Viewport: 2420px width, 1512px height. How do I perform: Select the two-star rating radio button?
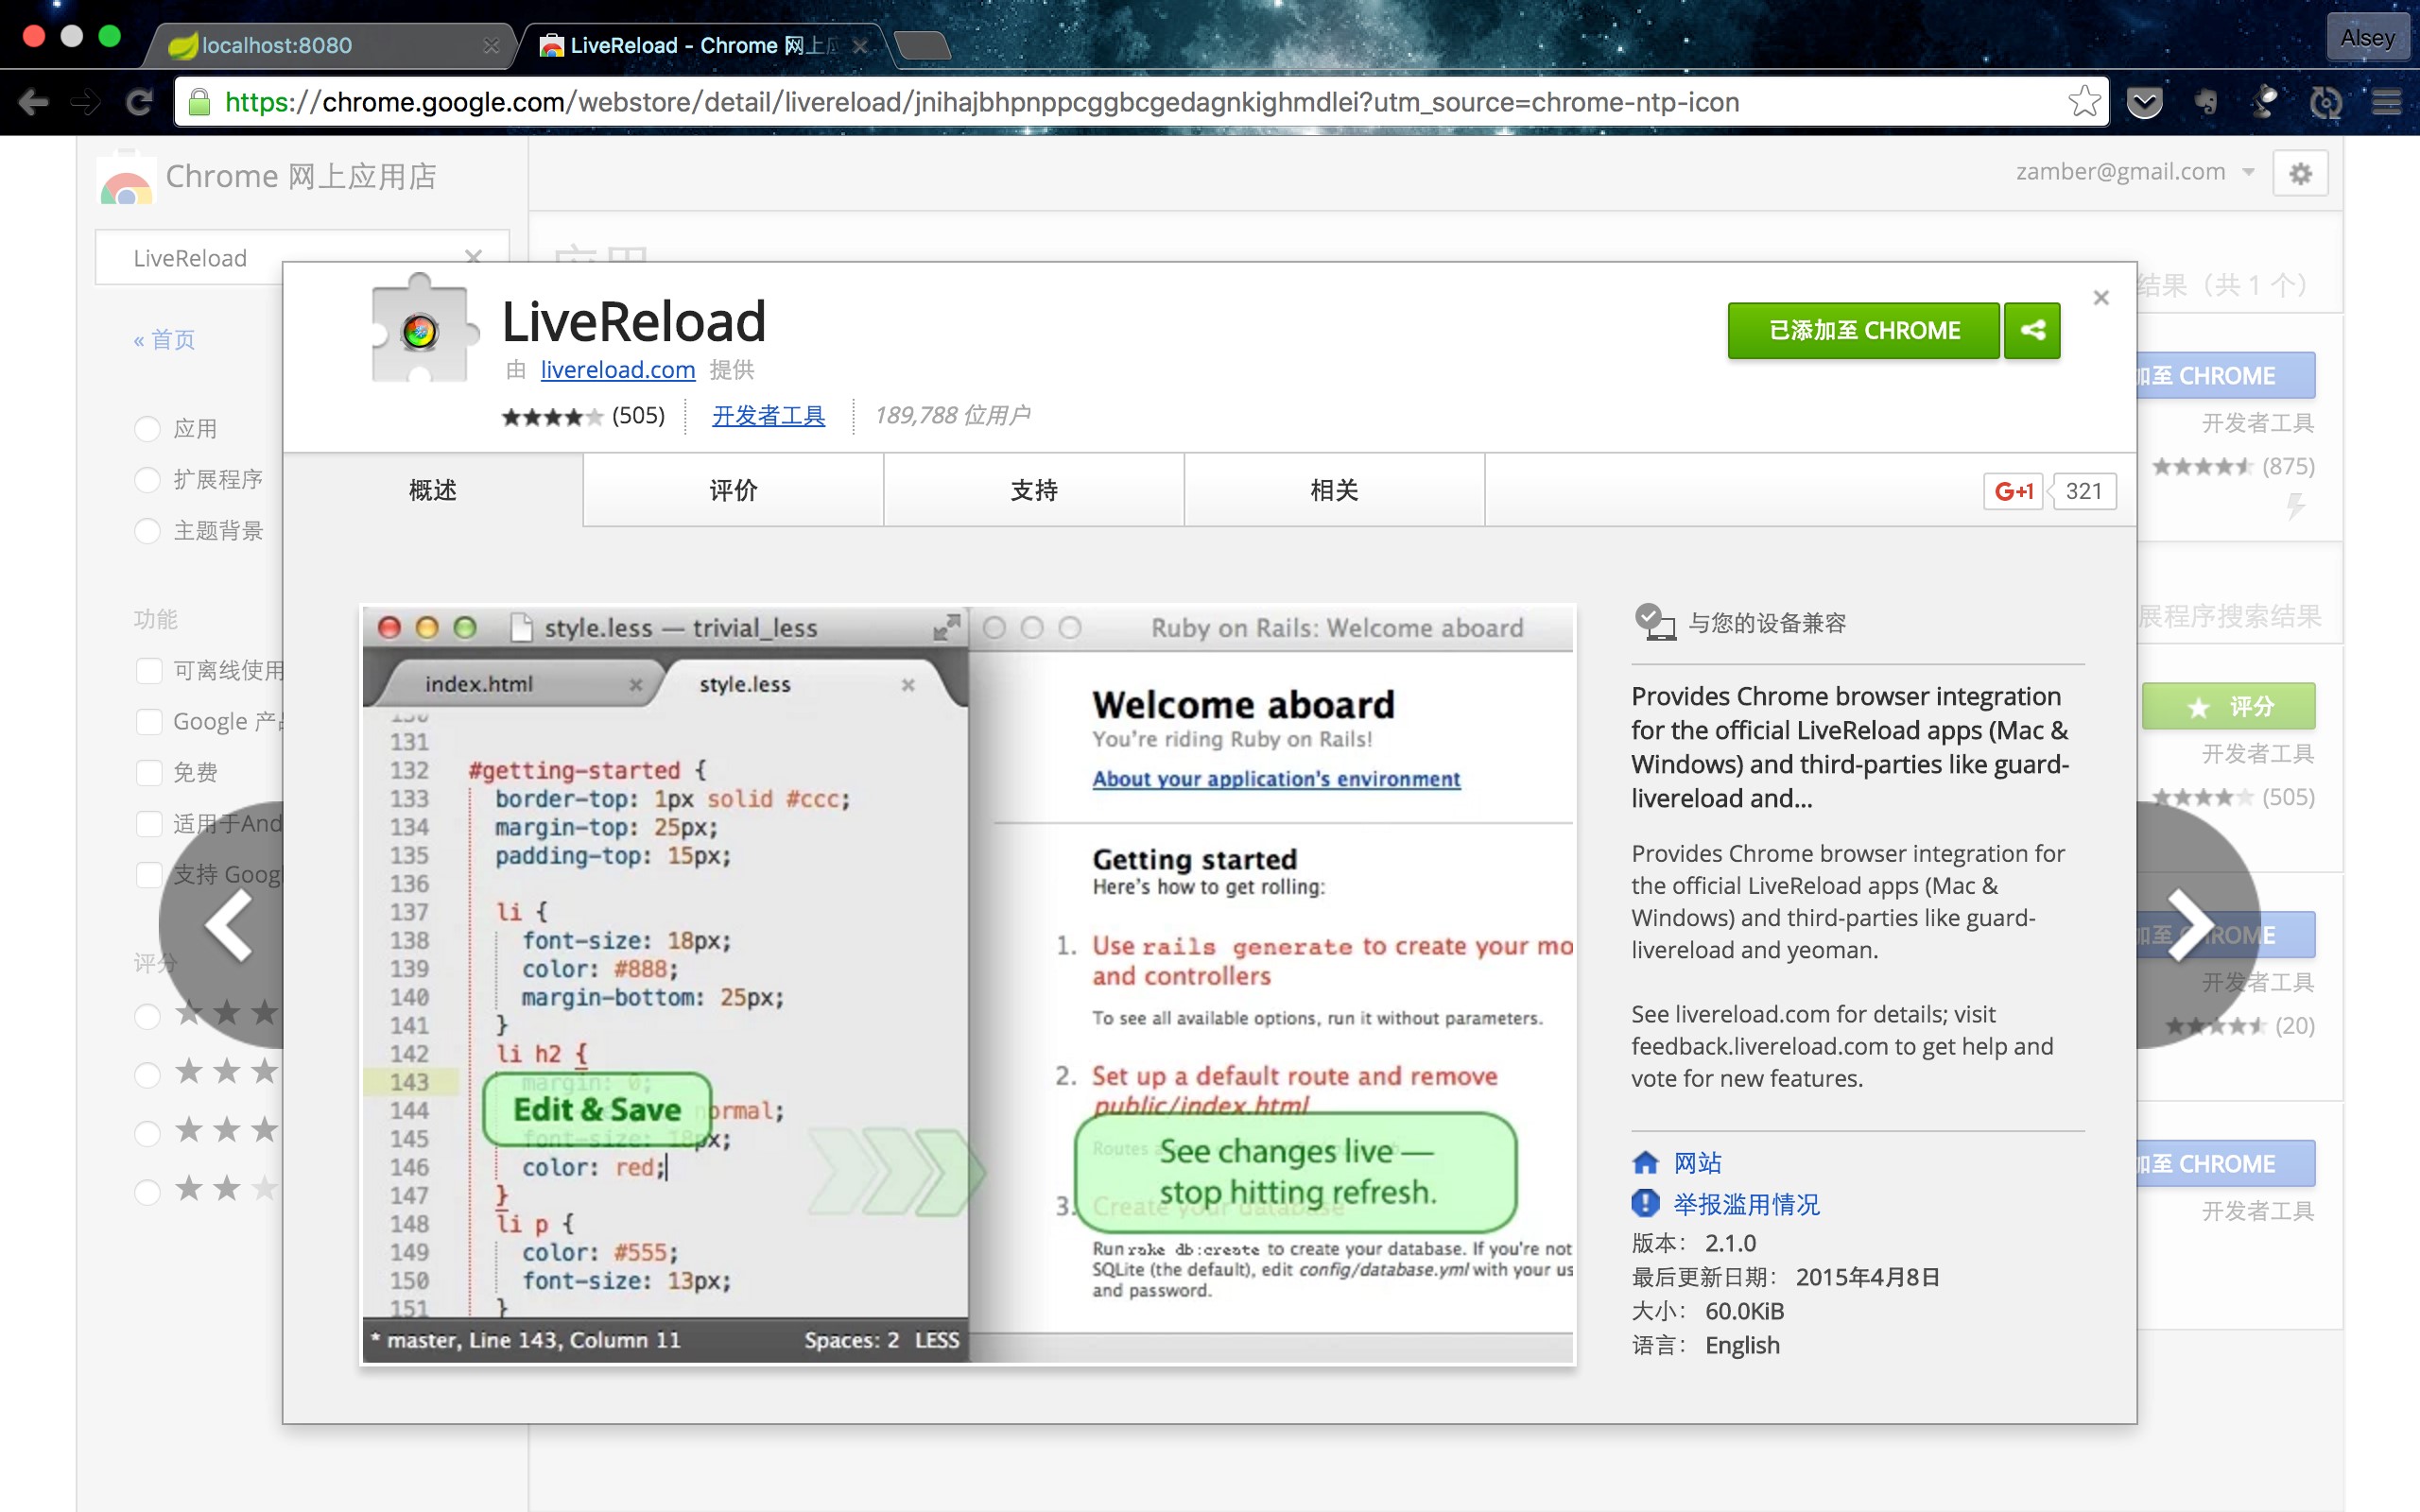(x=147, y=1190)
